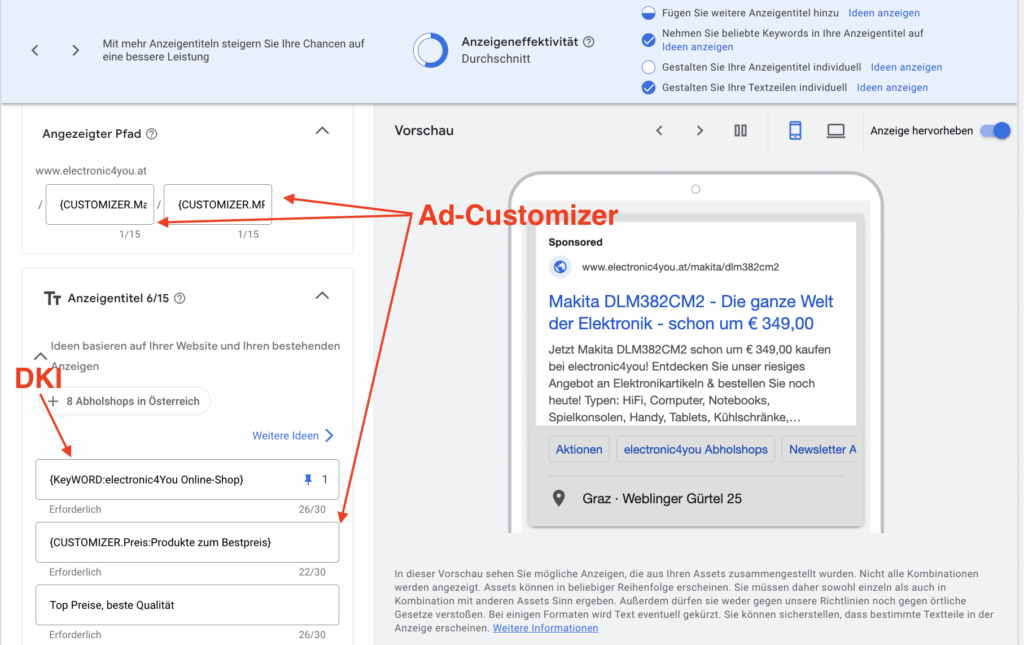Toggle the Anzeige hervorheben switch
This screenshot has height=645, width=1024.
(994, 131)
